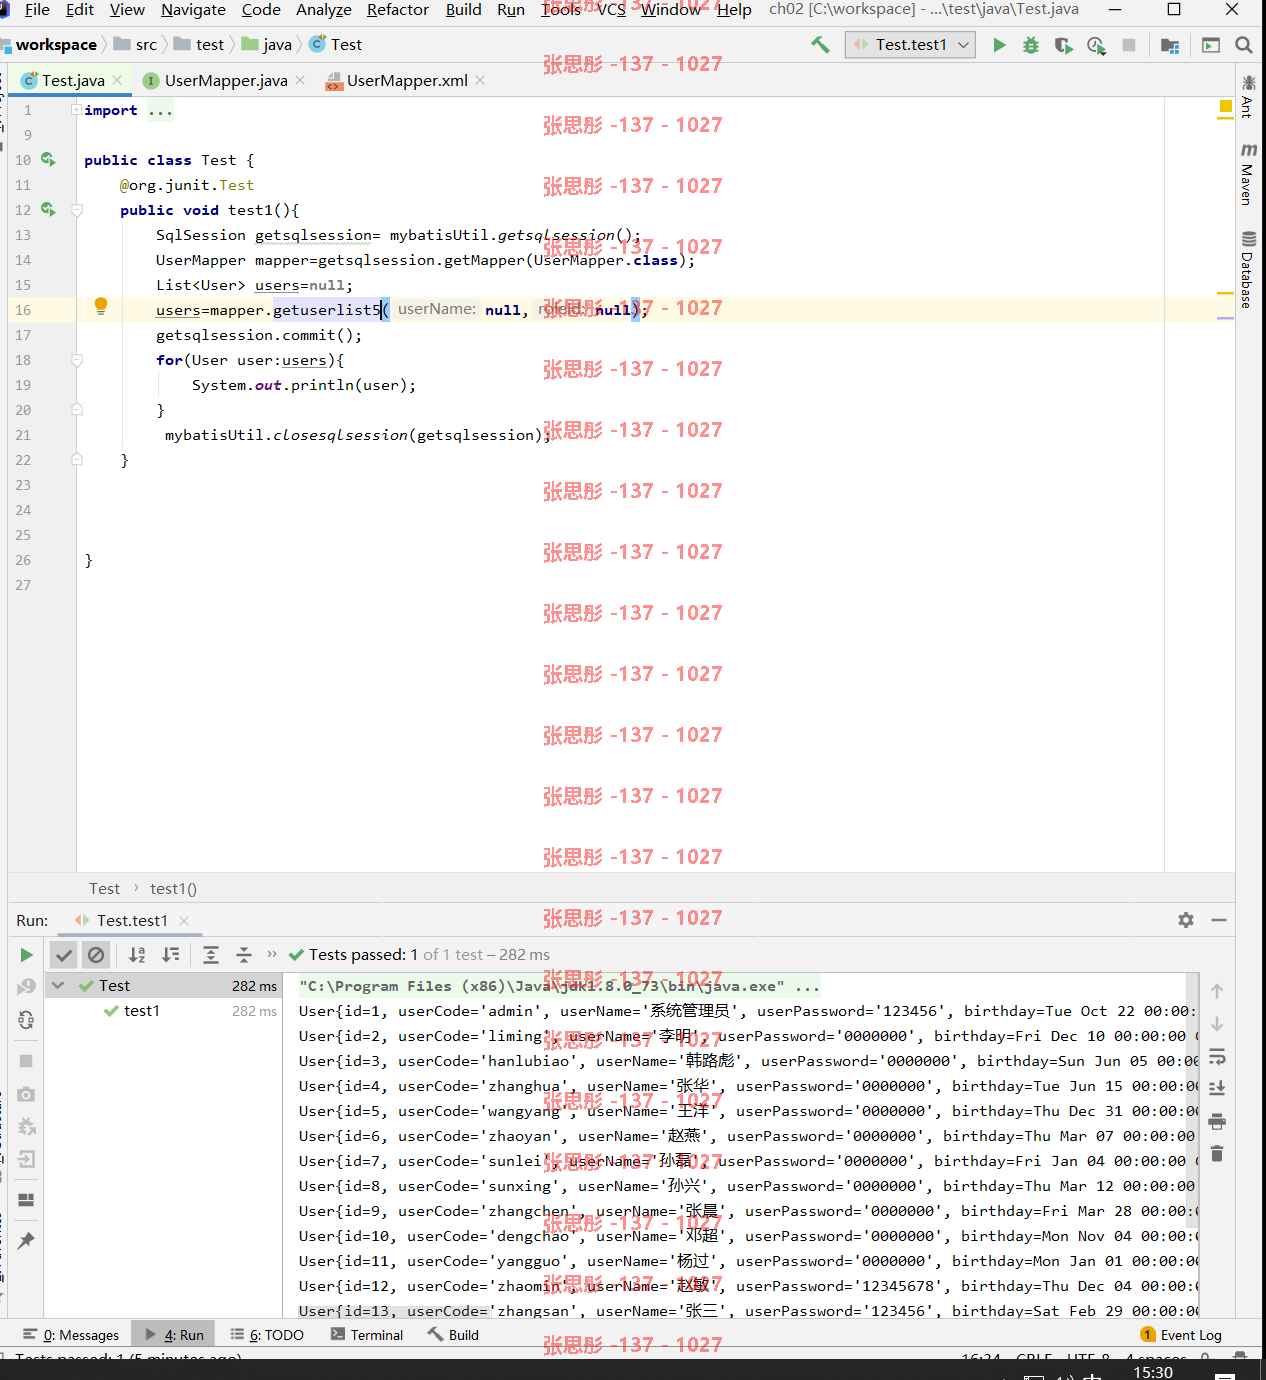Screen dimensions: 1266x1380
Task: Switch to the UserMapper.xml tab
Action: coord(407,81)
